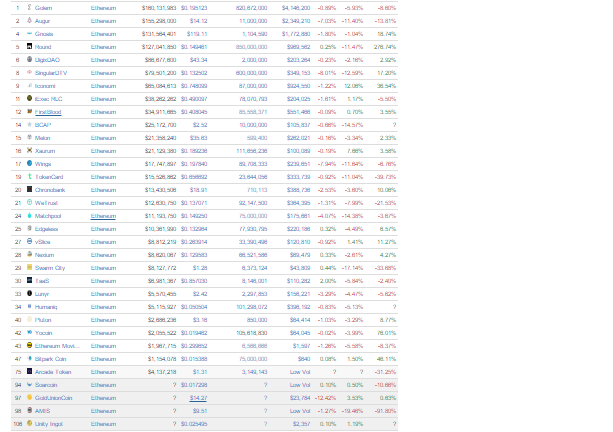Click the Iconomi token logo icon
This screenshot has height=432, width=613.
[29, 85]
